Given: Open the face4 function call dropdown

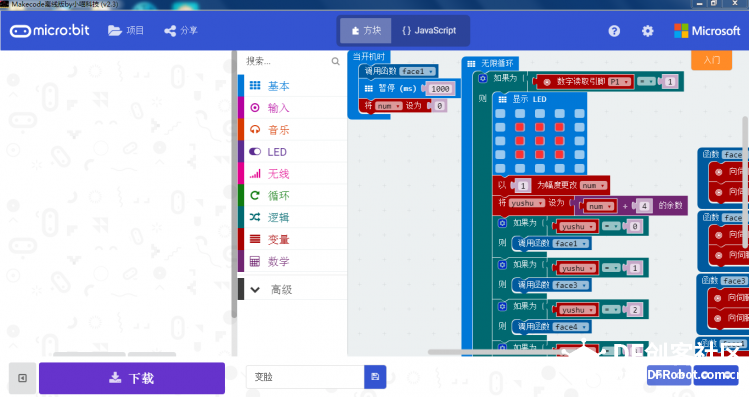Looking at the screenshot, I should pos(571,327).
